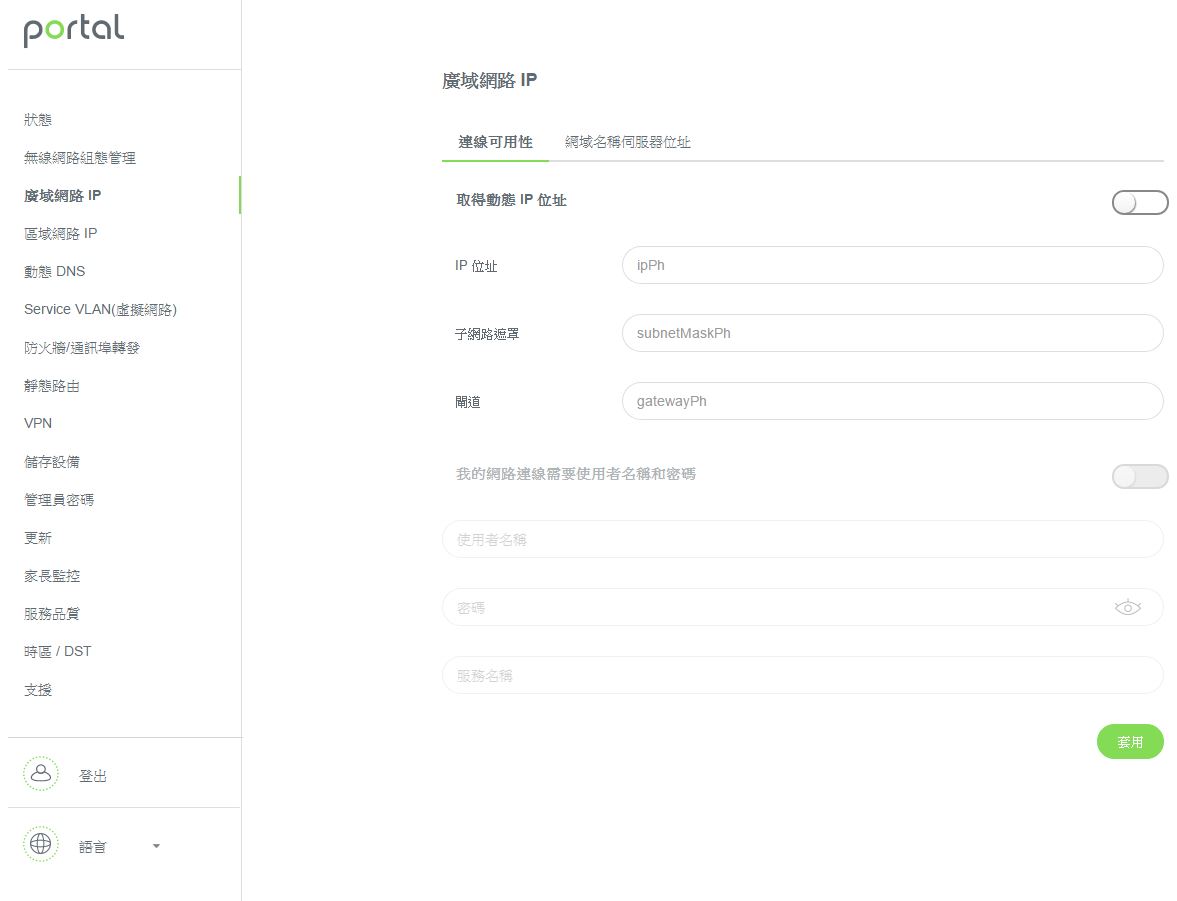This screenshot has height=901, width=1177.
Task: Click the Portal logo
Action: (x=74, y=30)
